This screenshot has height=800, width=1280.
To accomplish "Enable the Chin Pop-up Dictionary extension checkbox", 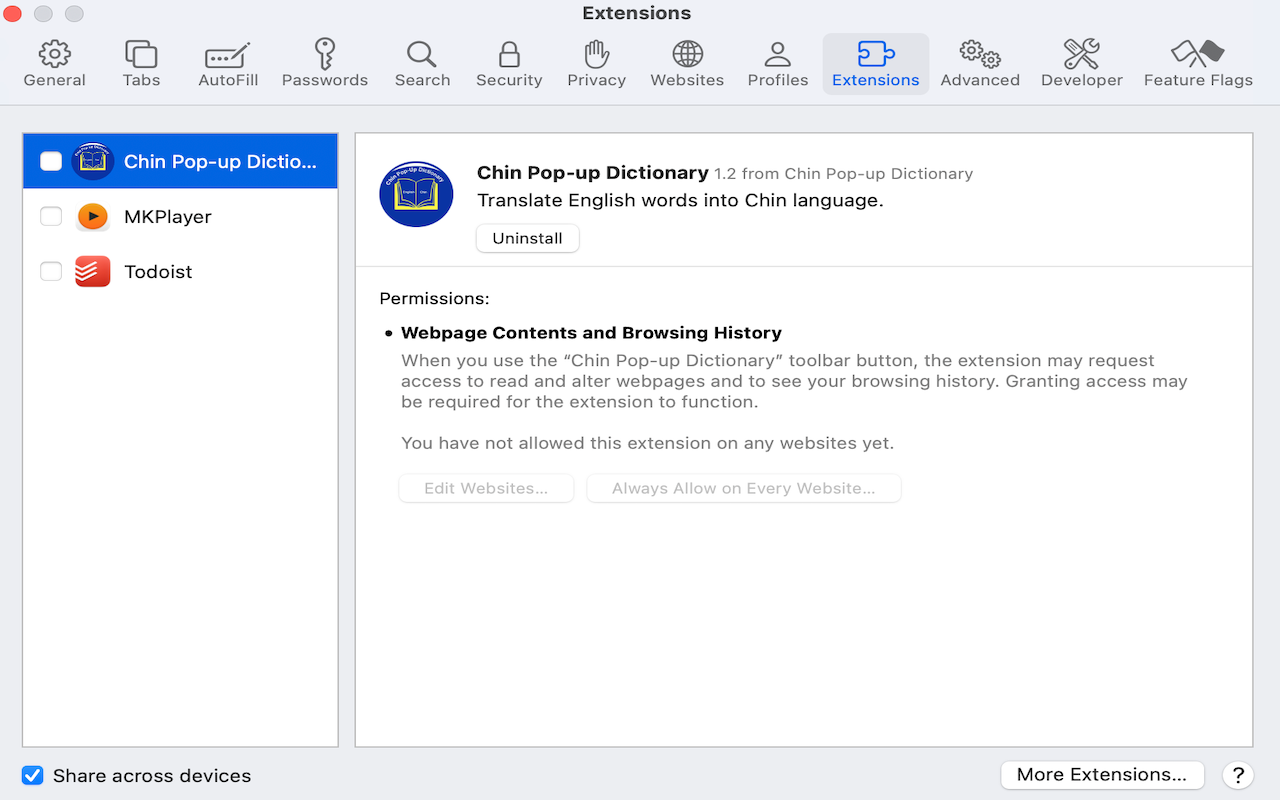I will [51, 161].
